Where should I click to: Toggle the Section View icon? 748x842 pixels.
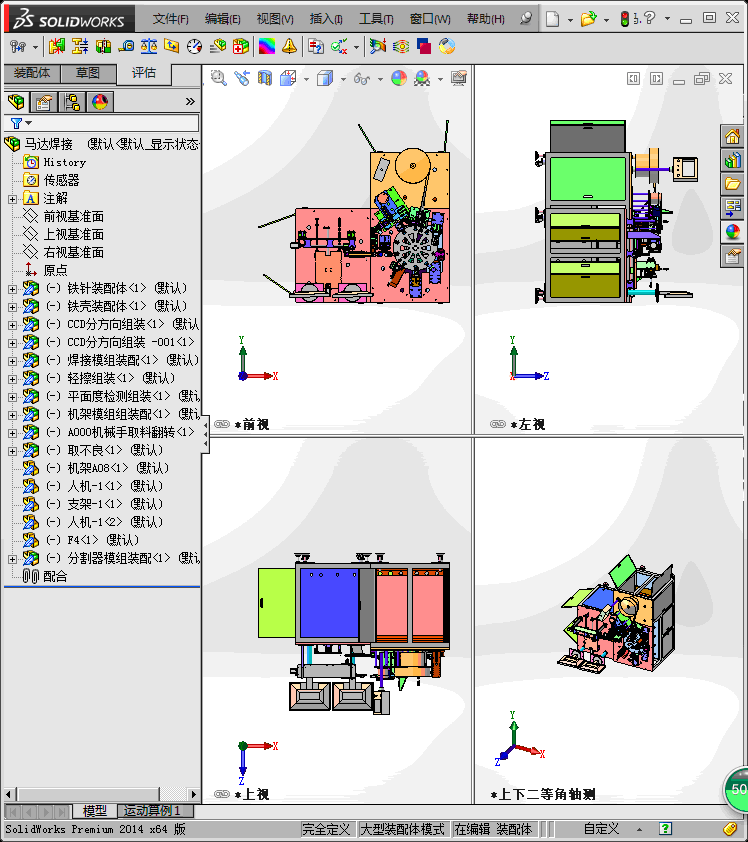[x=265, y=78]
